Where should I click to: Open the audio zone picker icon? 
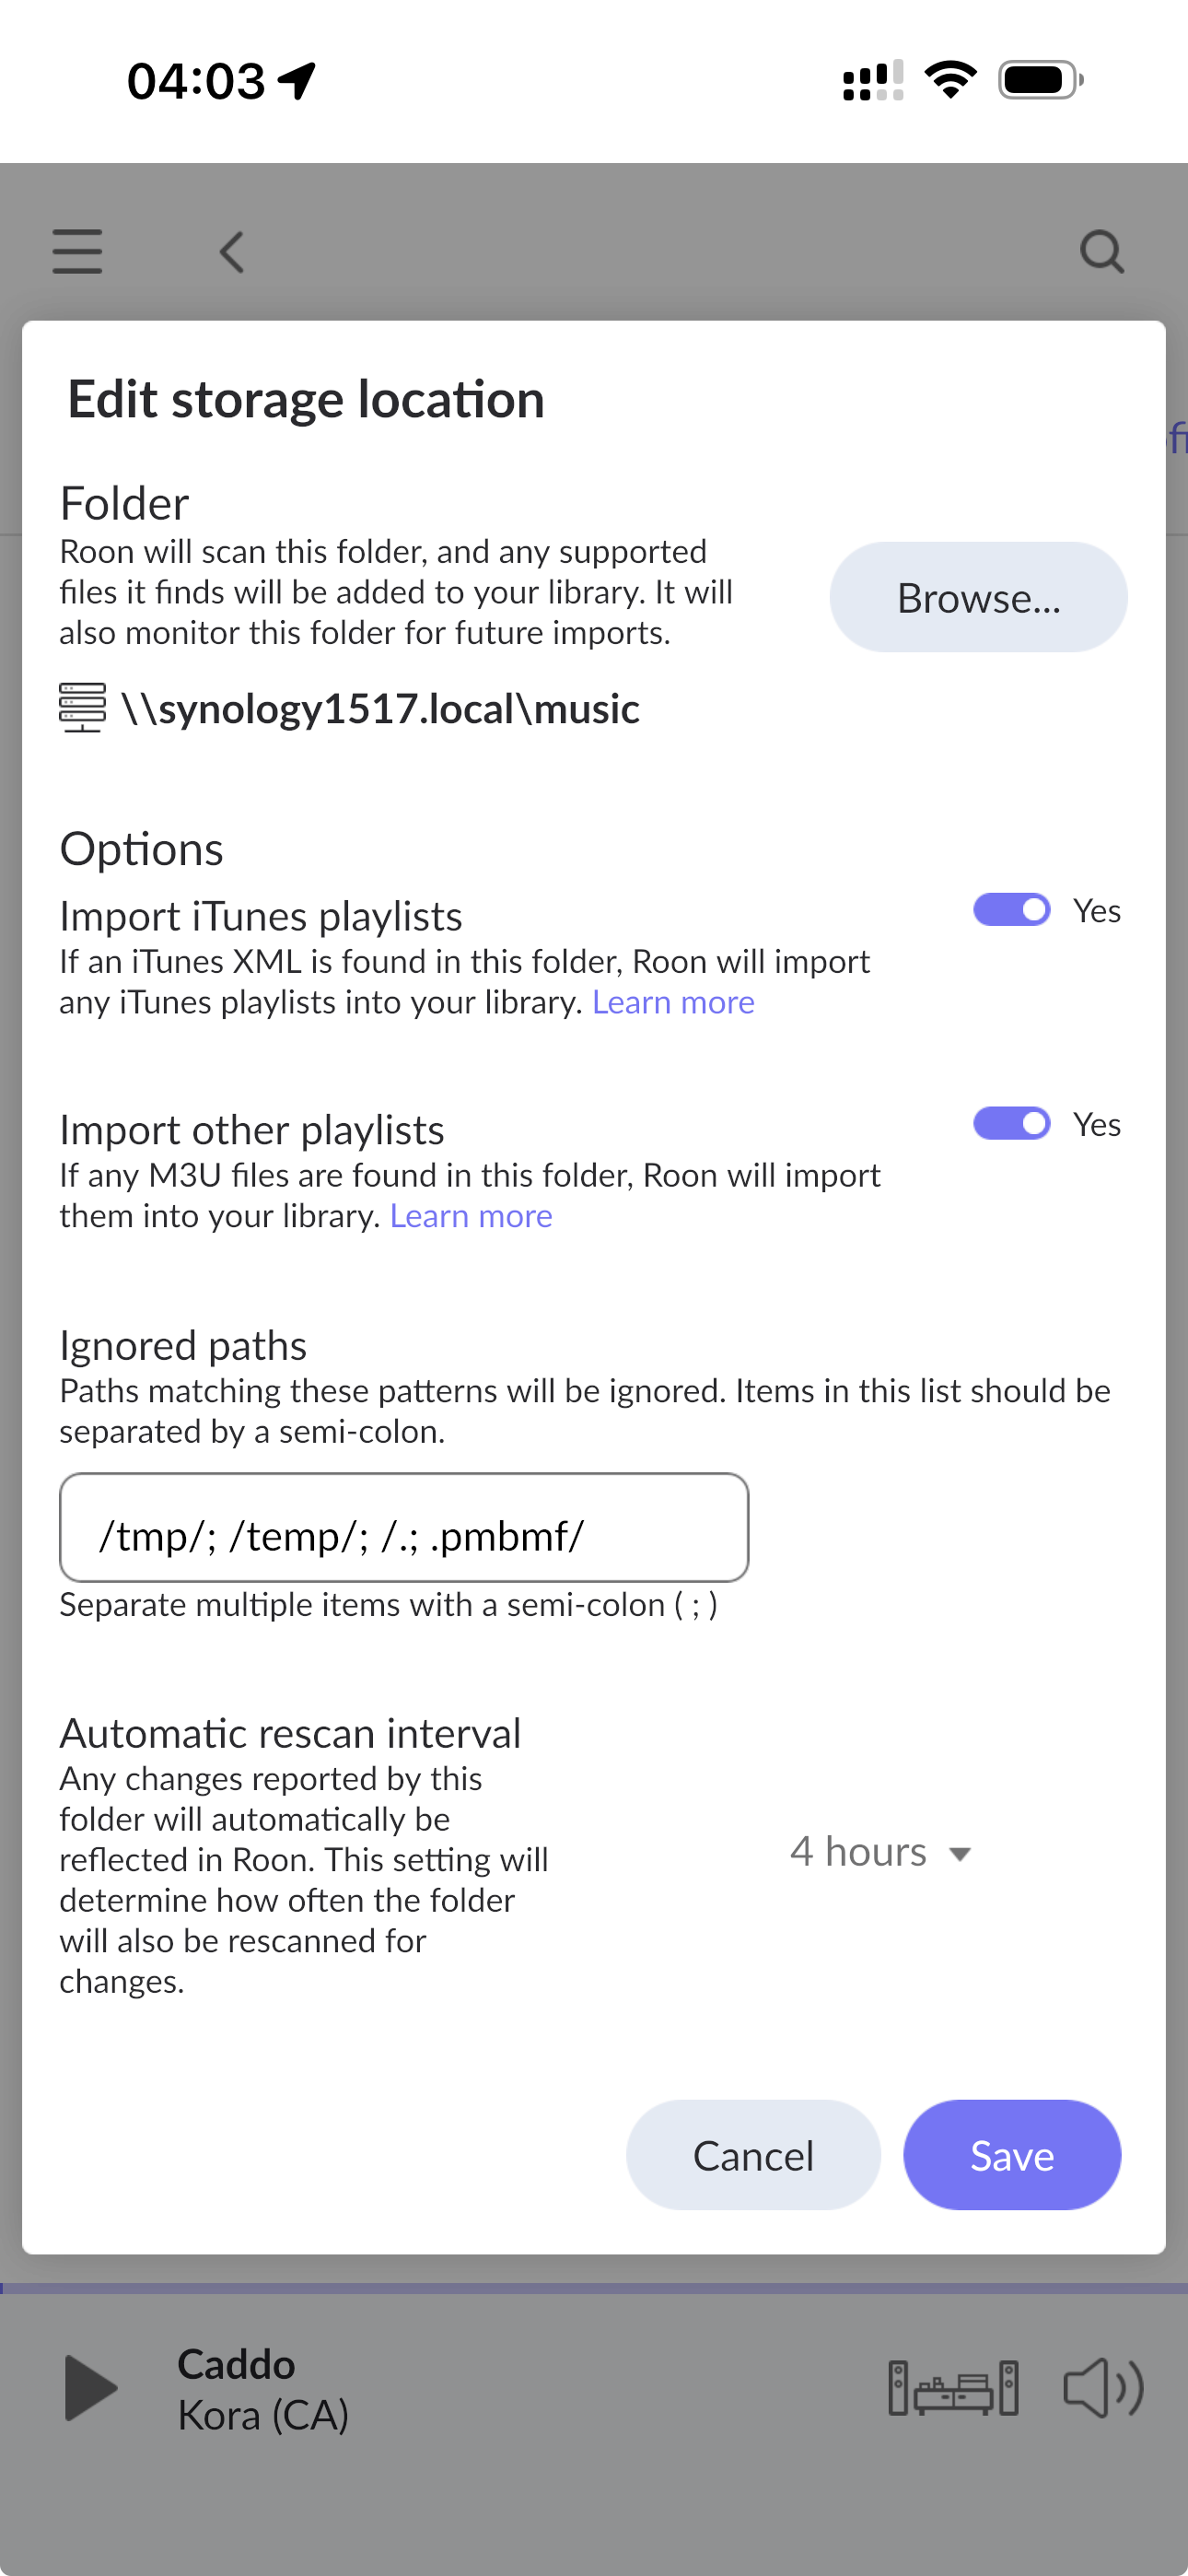[953, 2388]
